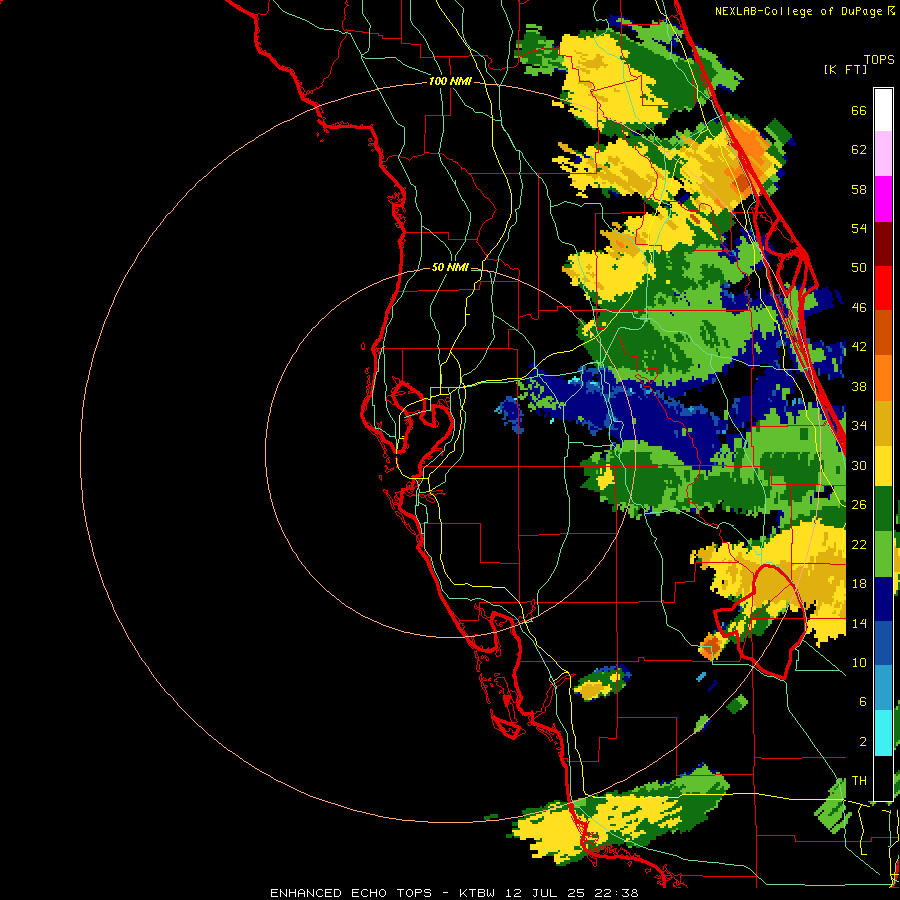Screen dimensions: 900x900
Task: Click the yellow legend swatch
Action: (x=883, y=465)
